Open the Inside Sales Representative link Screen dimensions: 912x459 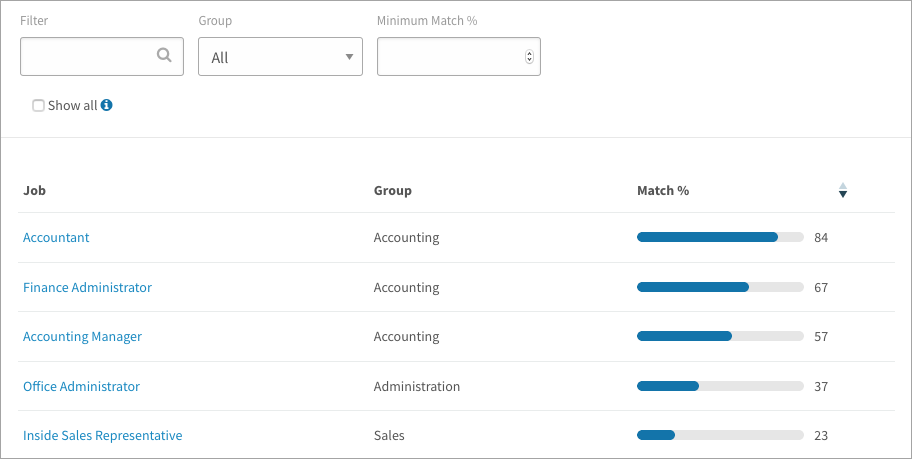pyautogui.click(x=102, y=436)
